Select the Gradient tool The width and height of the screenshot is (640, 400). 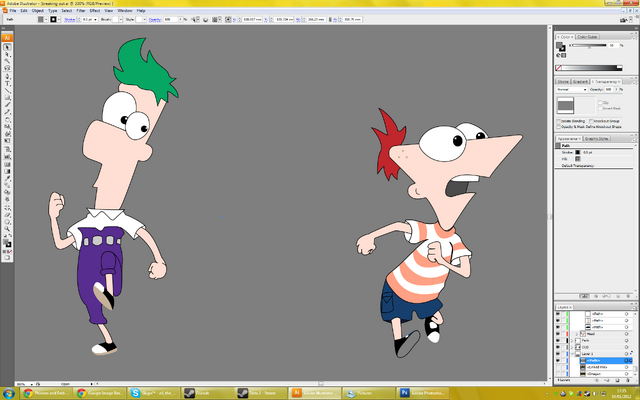[x=7, y=171]
